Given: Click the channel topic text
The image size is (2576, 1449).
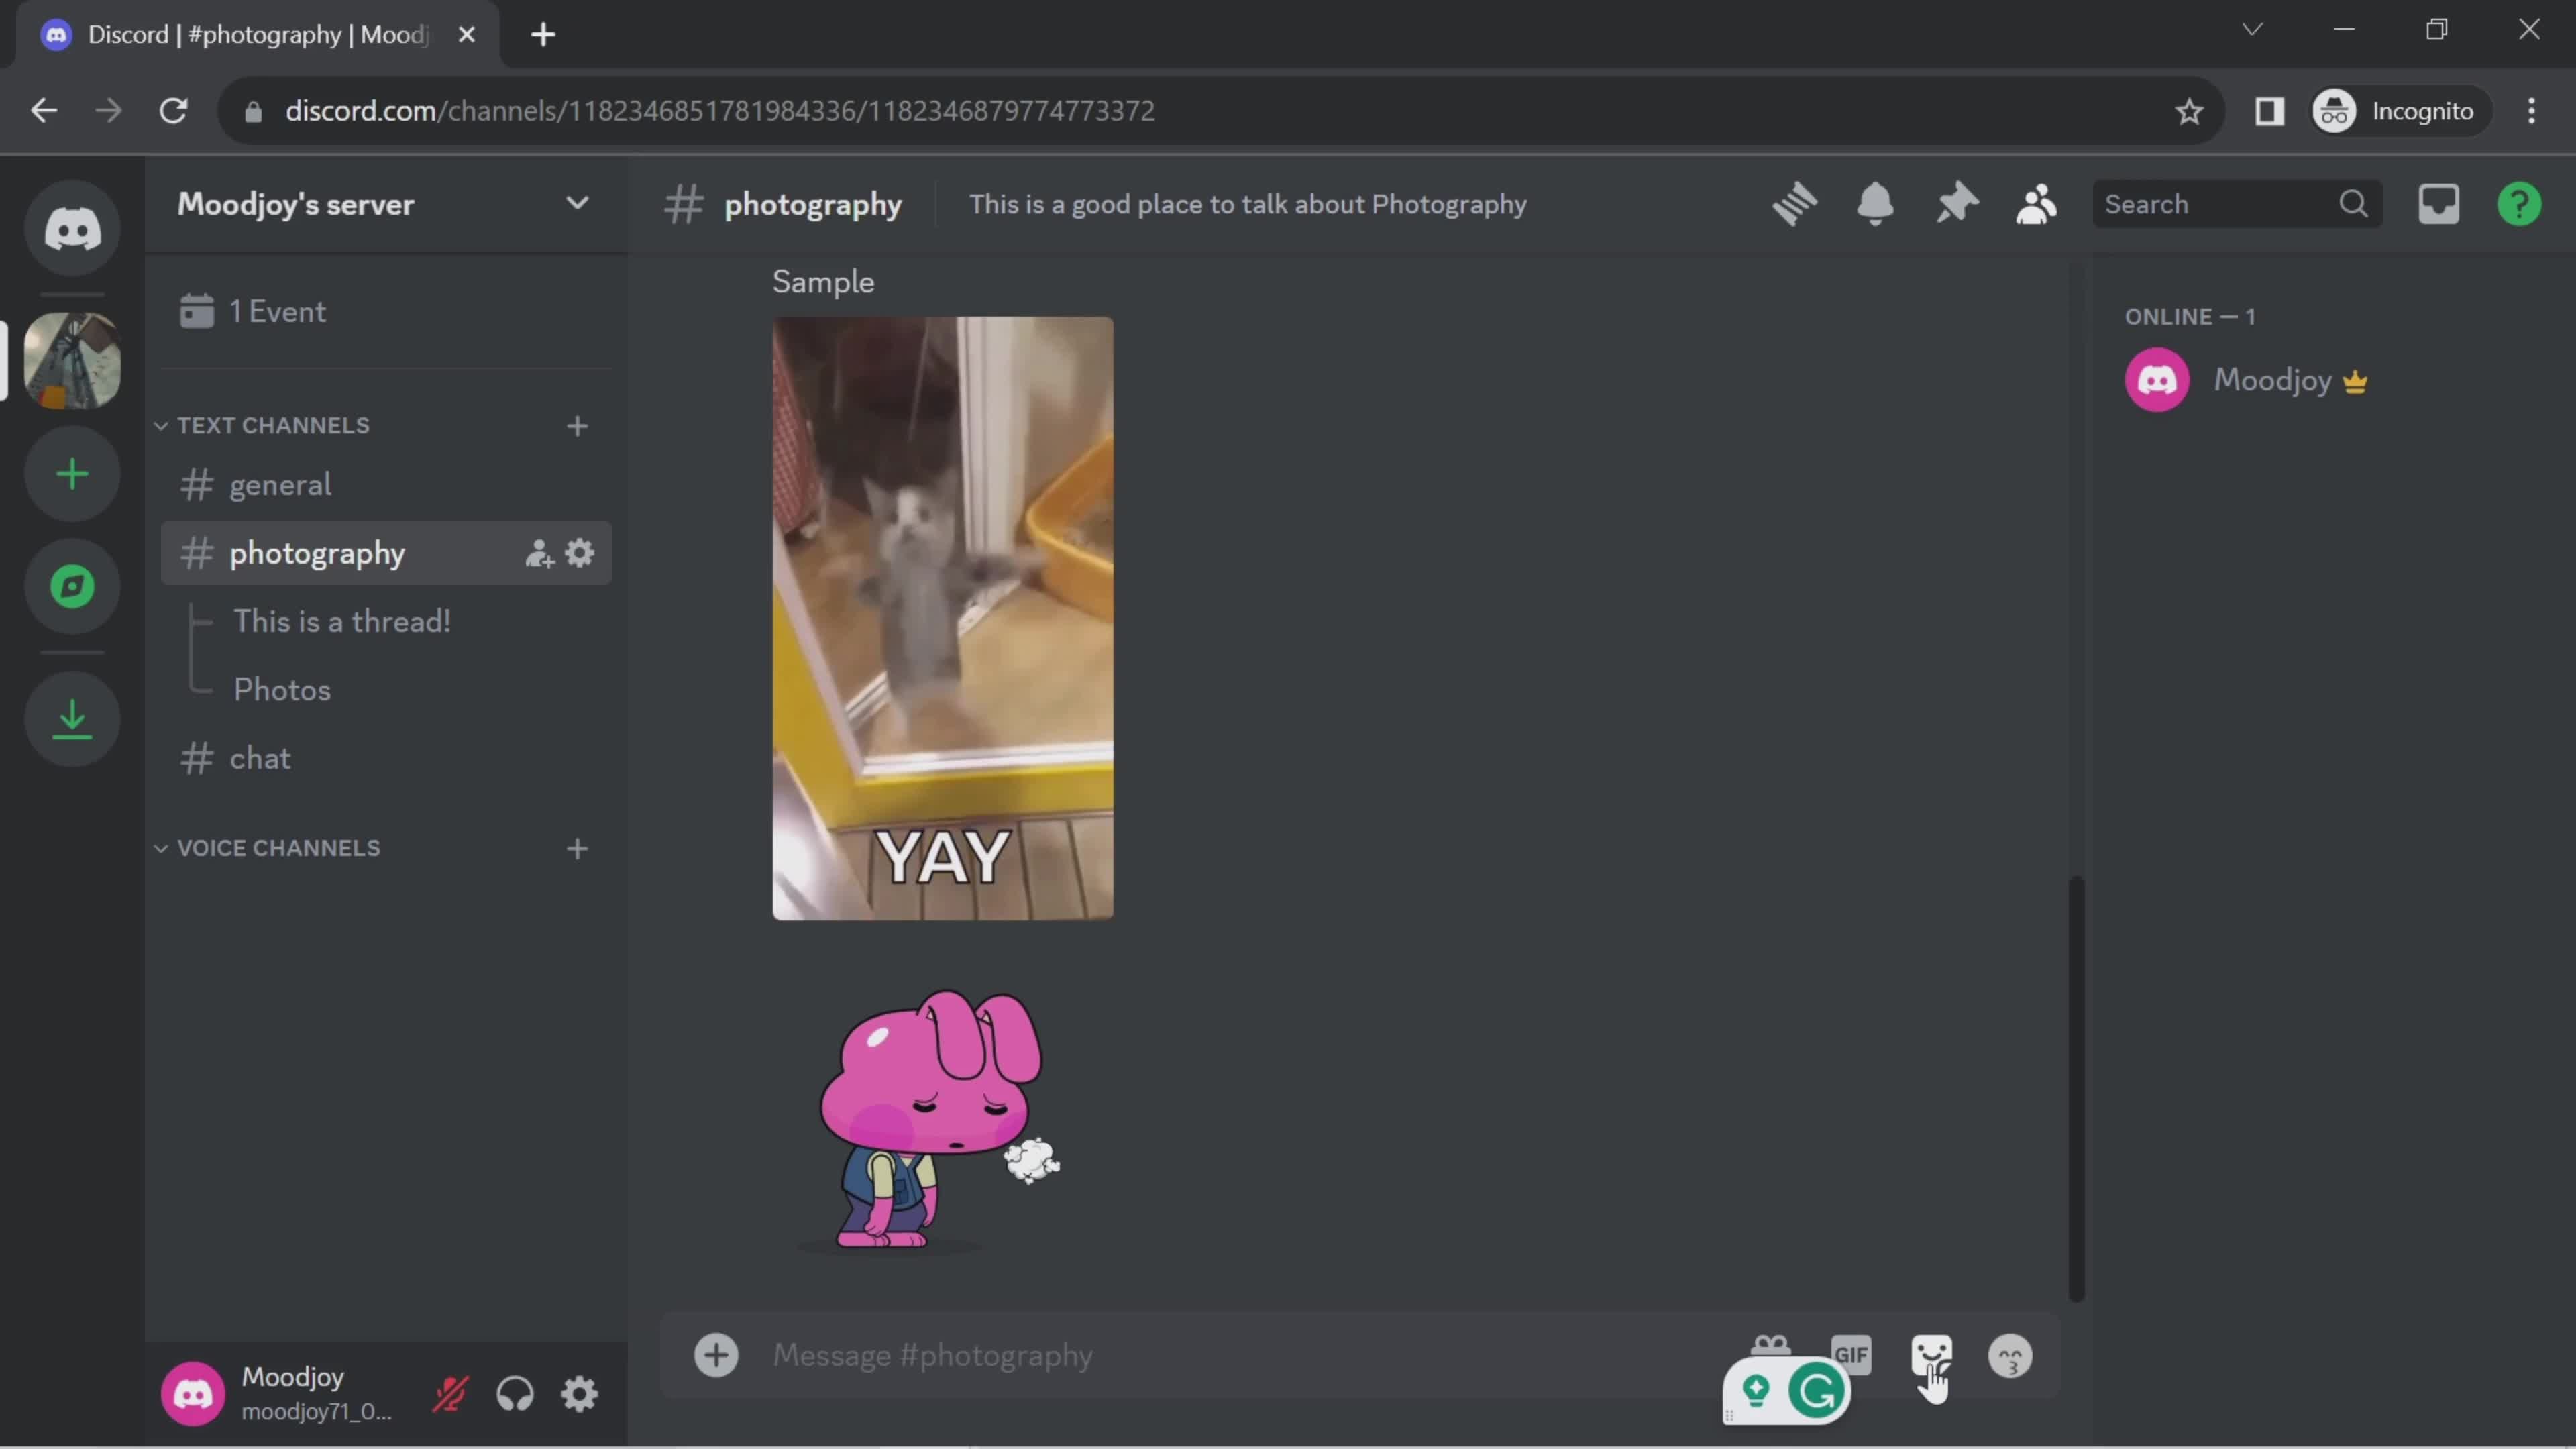Looking at the screenshot, I should click(1247, 204).
